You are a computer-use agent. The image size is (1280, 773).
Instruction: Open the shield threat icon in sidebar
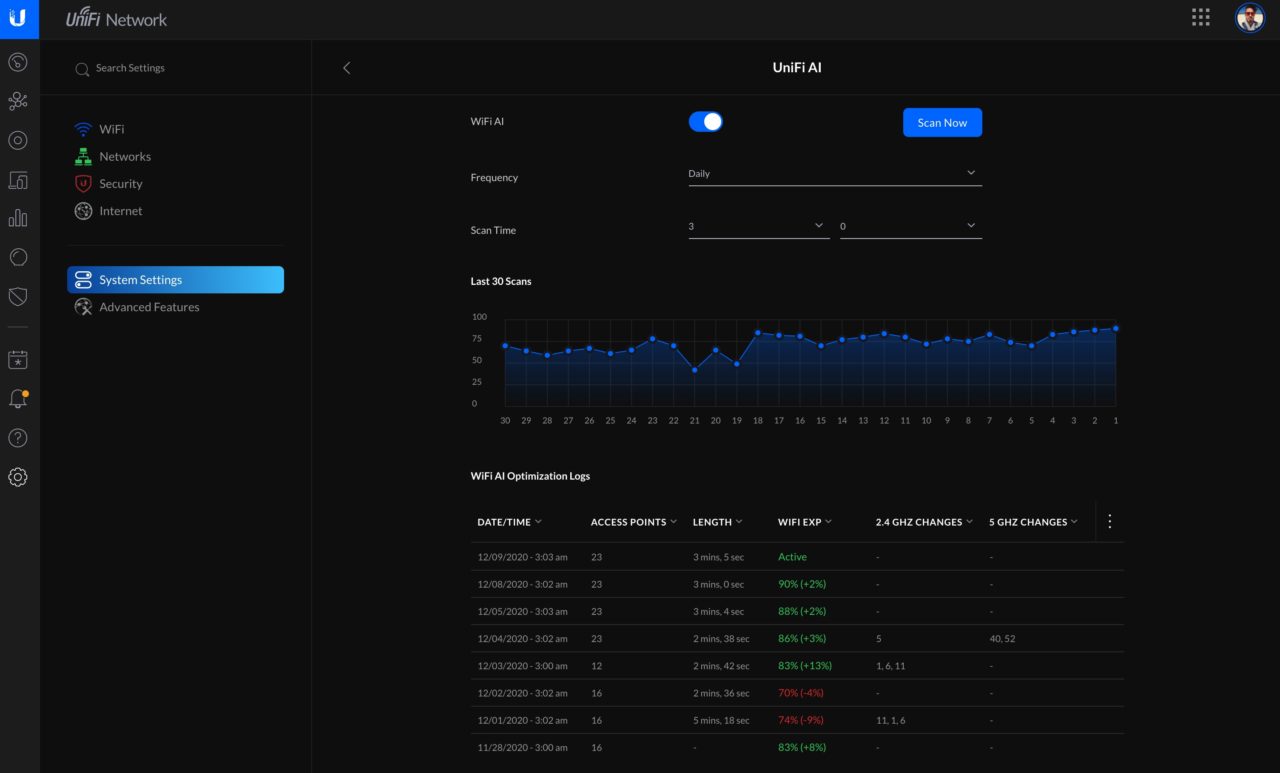tap(18, 296)
